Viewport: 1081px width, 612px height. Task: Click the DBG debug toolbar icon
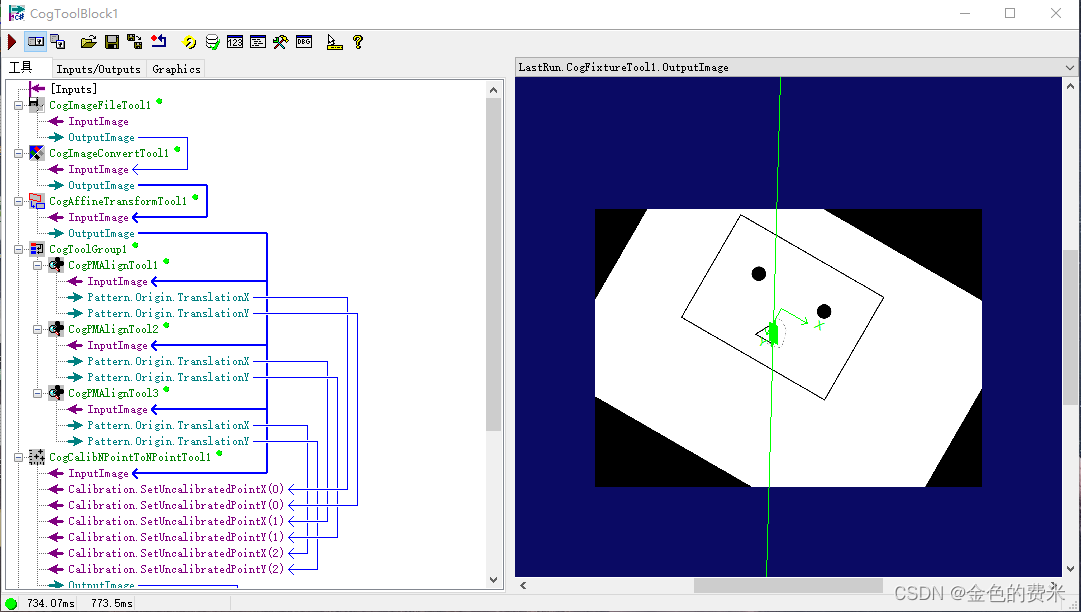304,42
